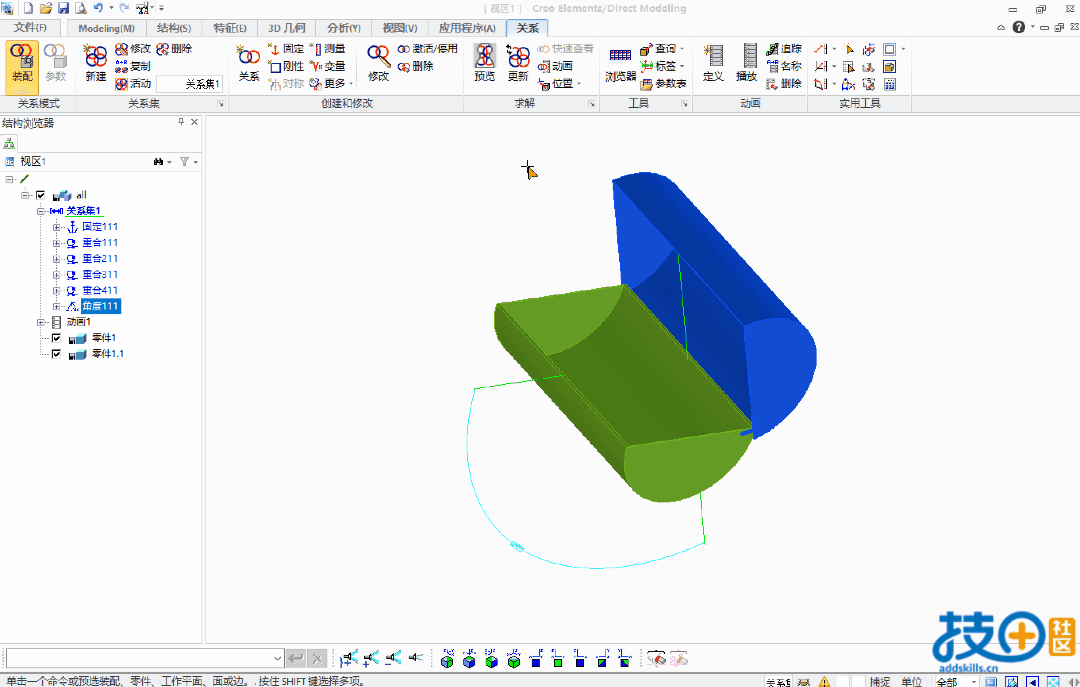1080x687 pixels.
Task: Select the 变量 relation tool
Action: (x=327, y=66)
